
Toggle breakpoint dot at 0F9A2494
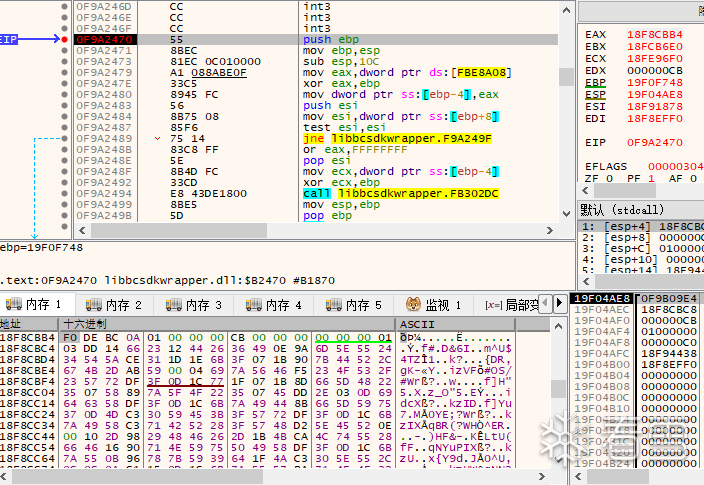coord(64,194)
